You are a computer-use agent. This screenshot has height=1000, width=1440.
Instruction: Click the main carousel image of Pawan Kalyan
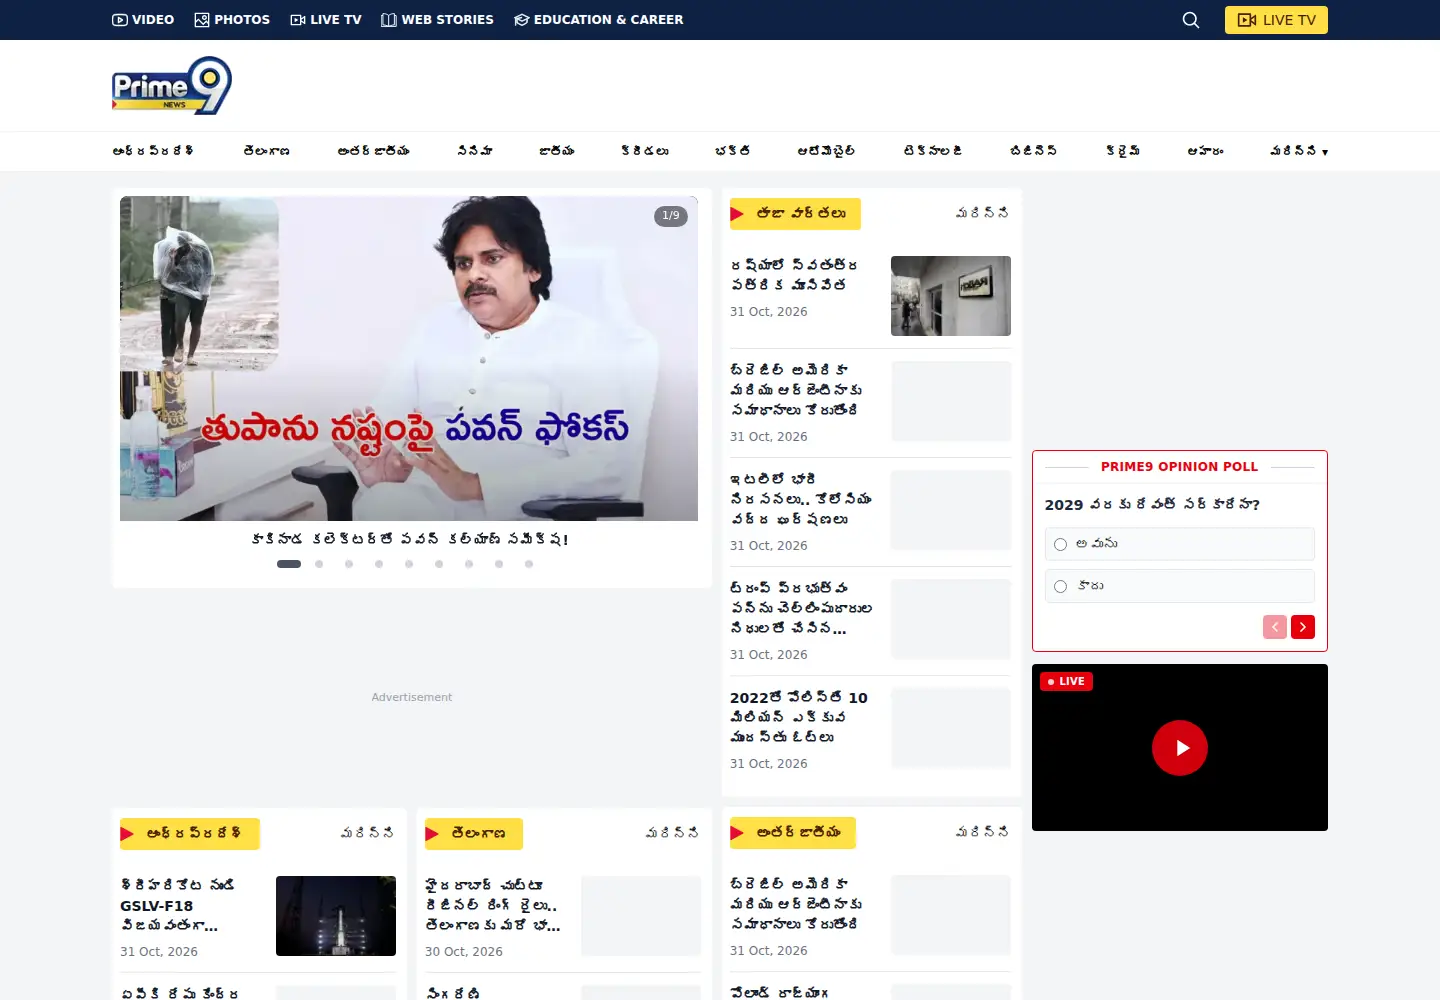click(x=409, y=358)
